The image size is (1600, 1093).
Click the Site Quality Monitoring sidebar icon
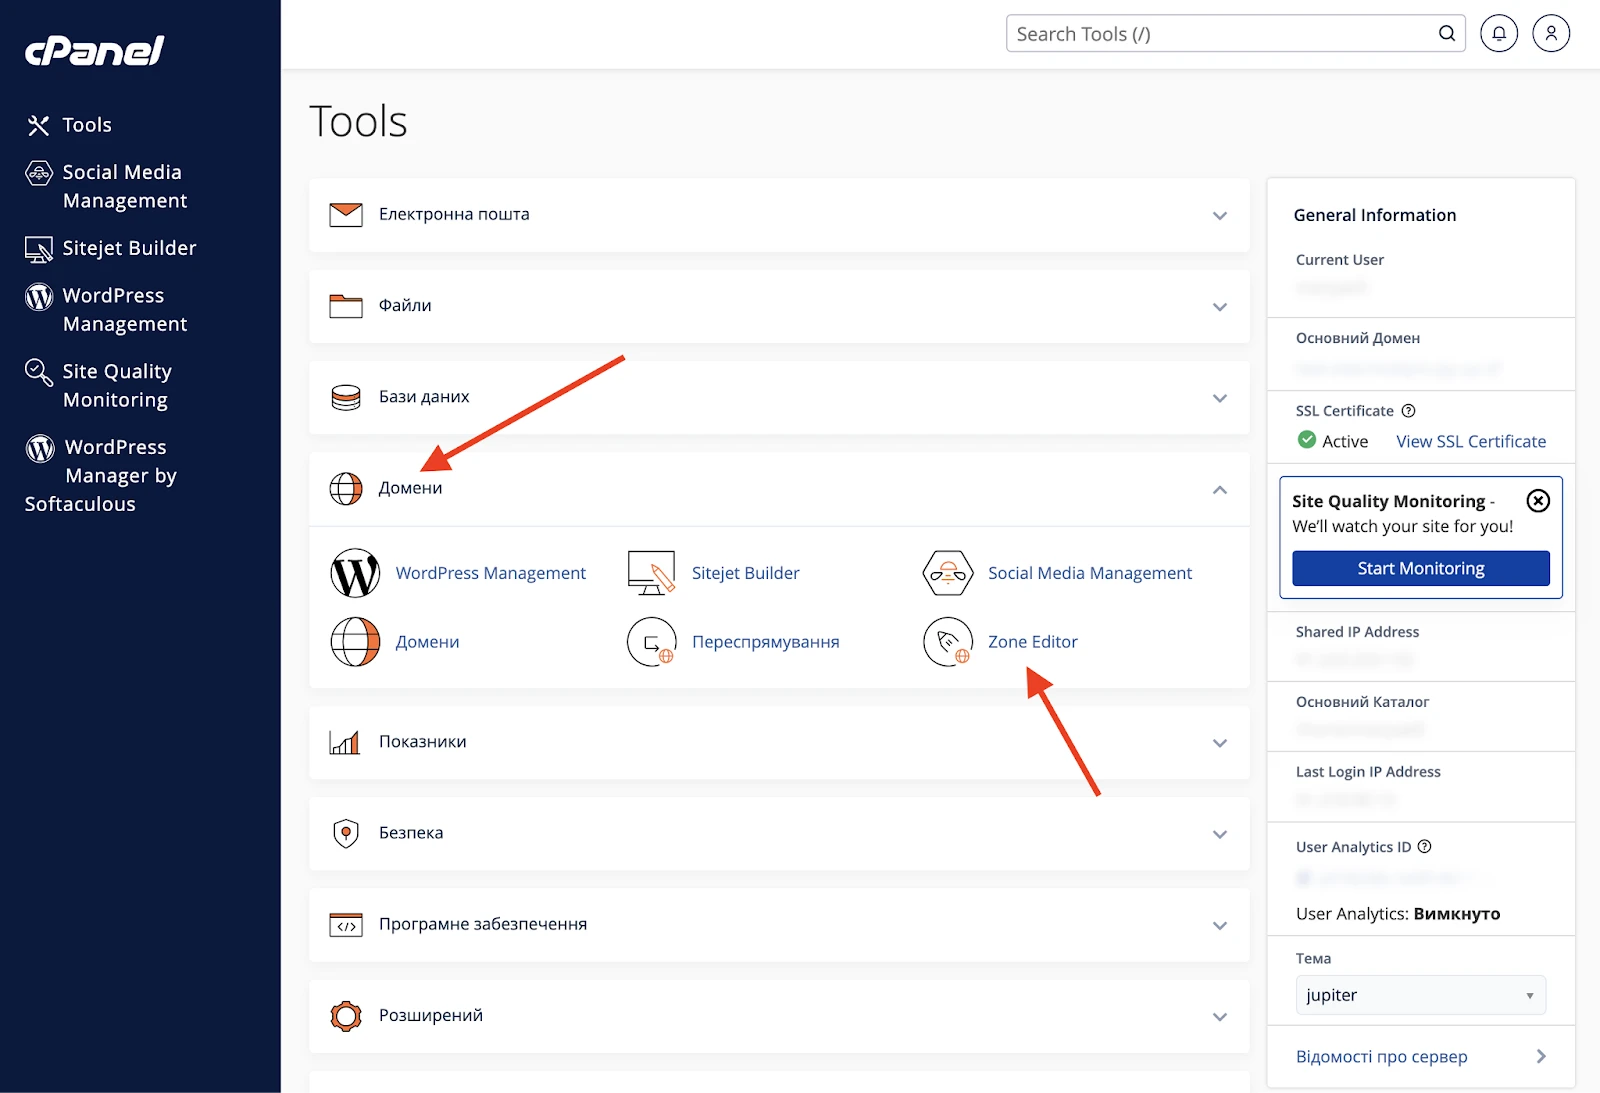coord(38,372)
